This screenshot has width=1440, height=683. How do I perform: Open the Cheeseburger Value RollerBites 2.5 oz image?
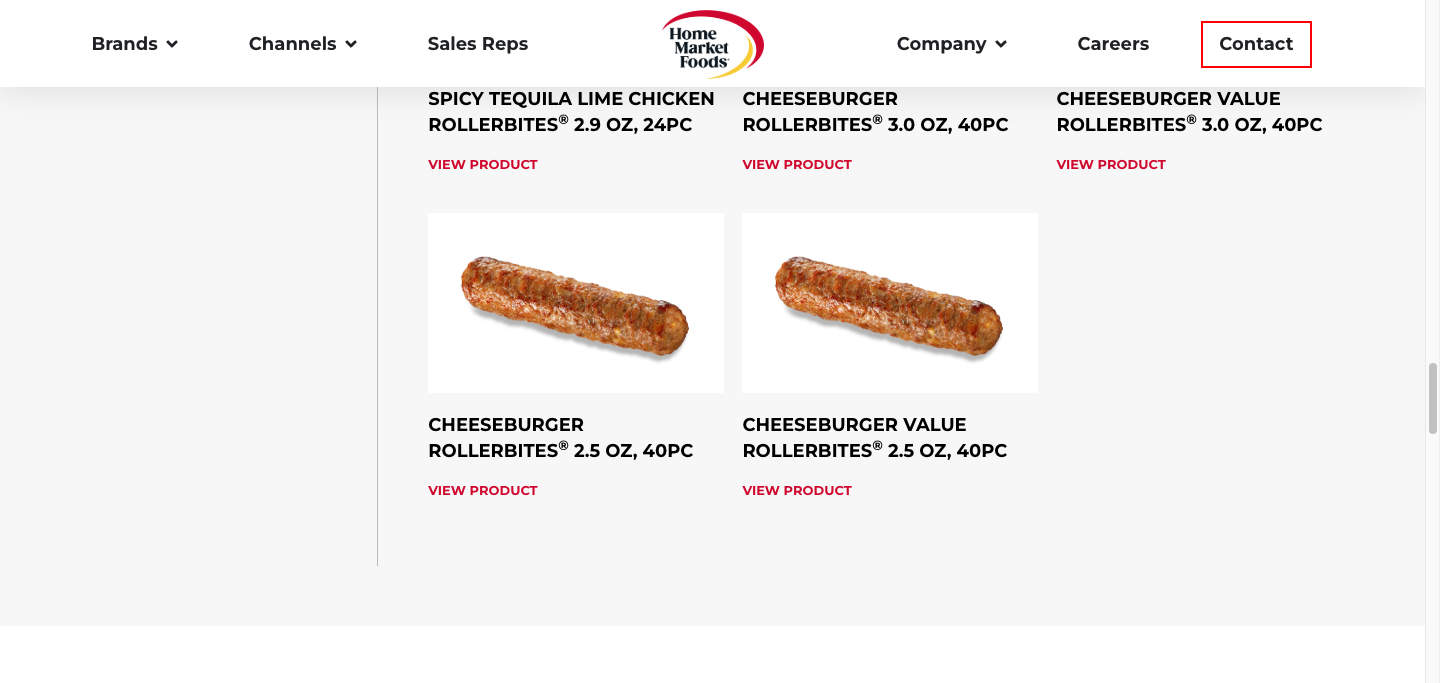pos(890,303)
